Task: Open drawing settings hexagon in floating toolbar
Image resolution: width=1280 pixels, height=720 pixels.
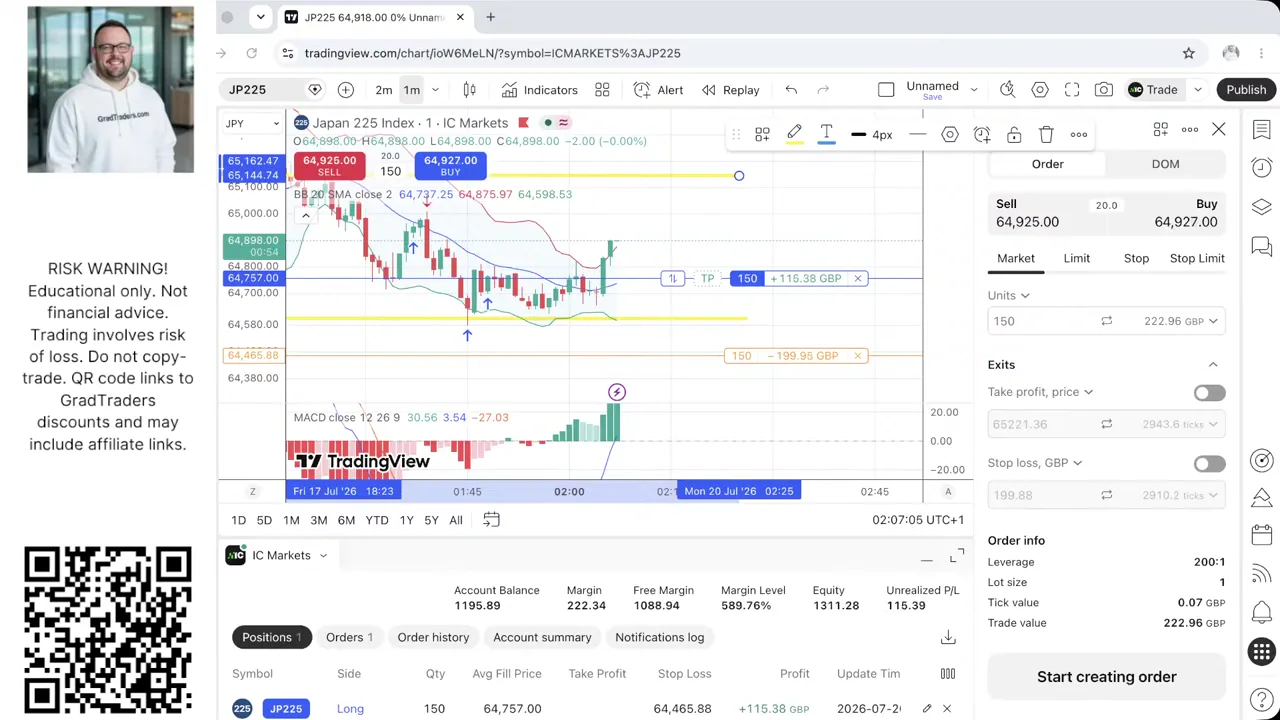Action: click(950, 134)
